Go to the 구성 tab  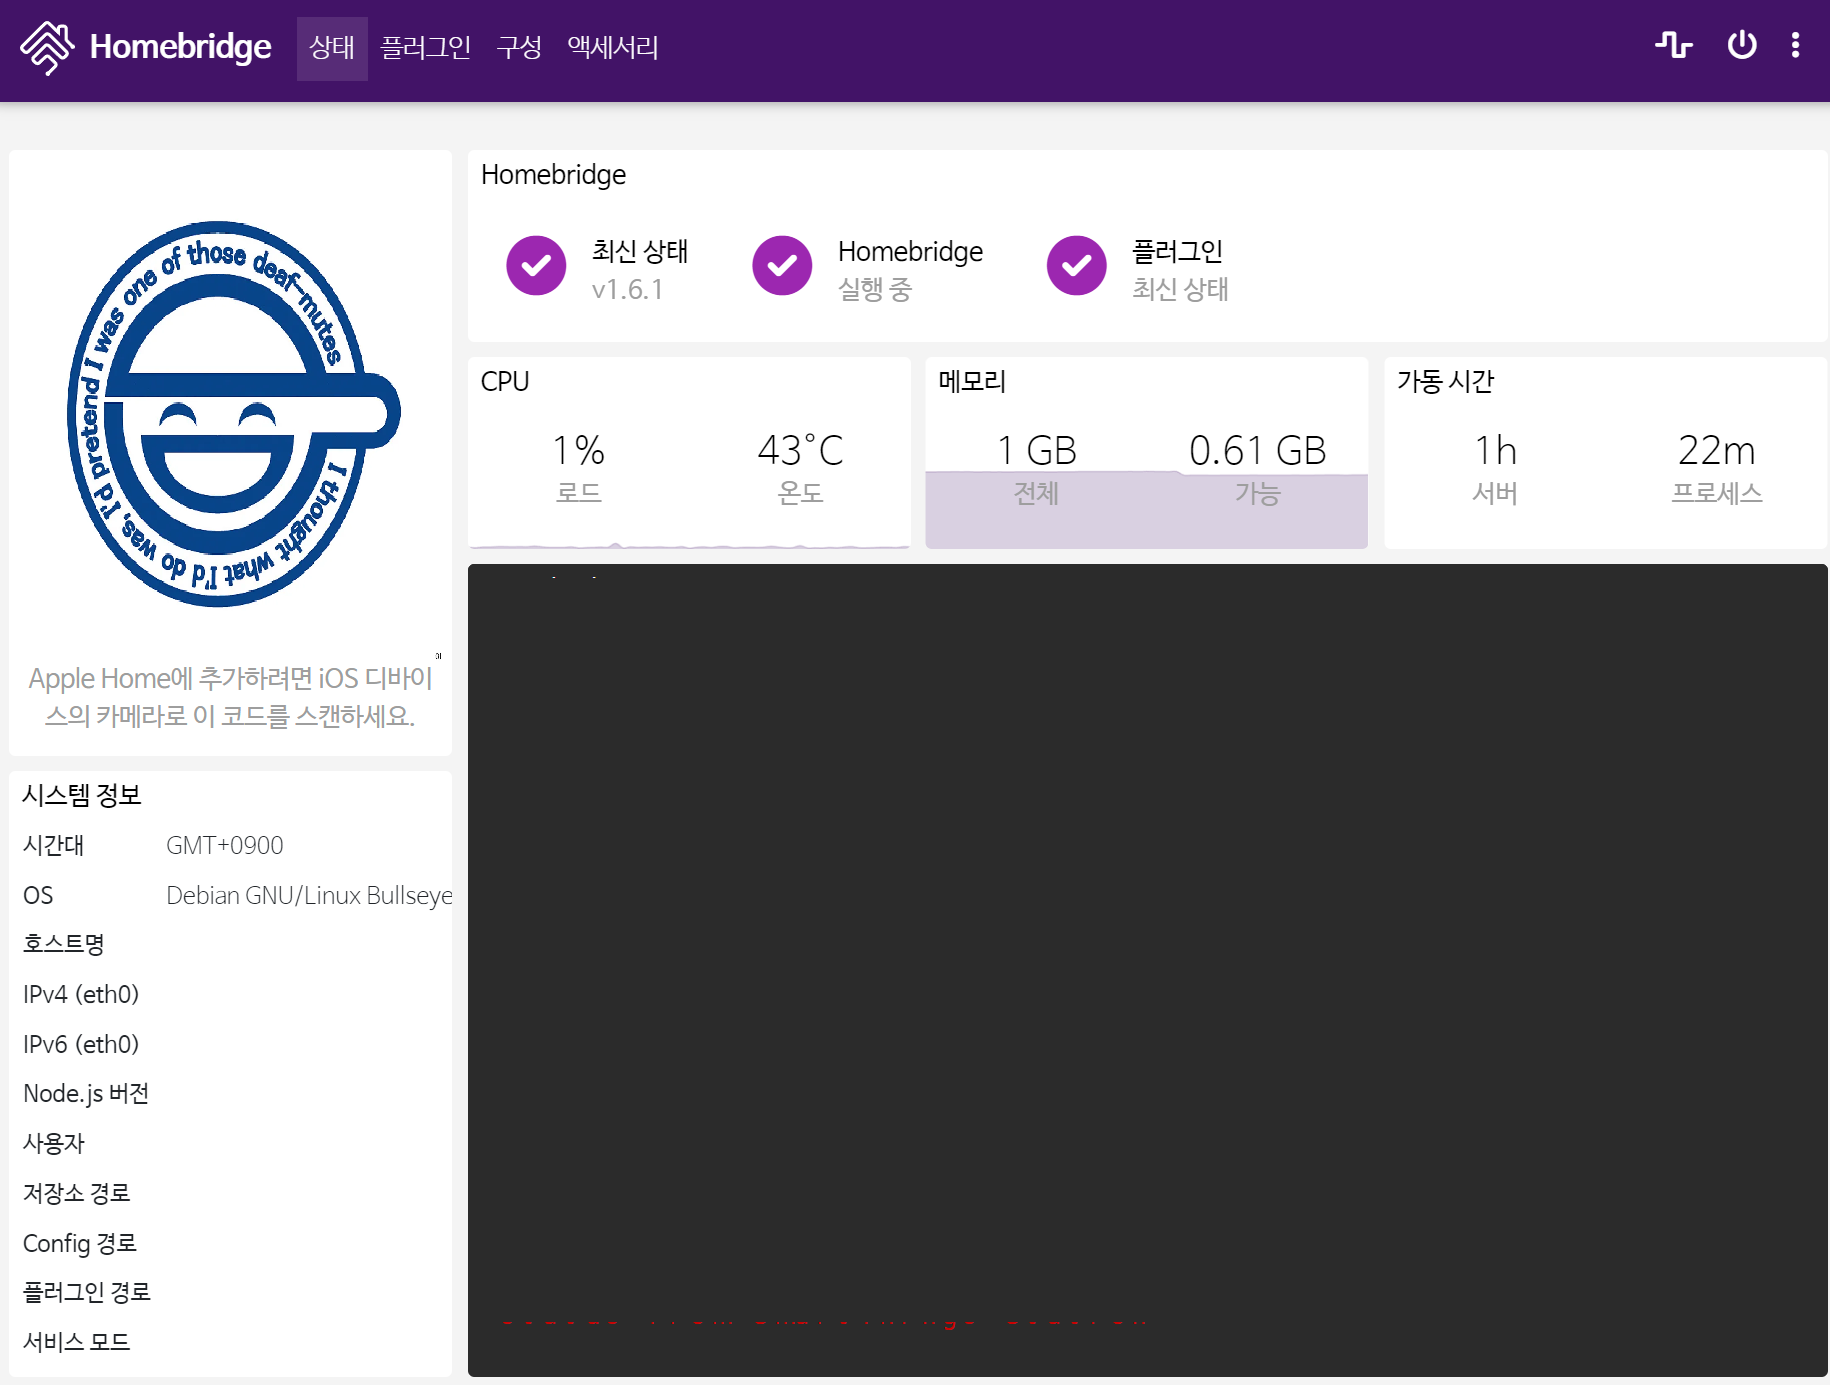coord(519,48)
